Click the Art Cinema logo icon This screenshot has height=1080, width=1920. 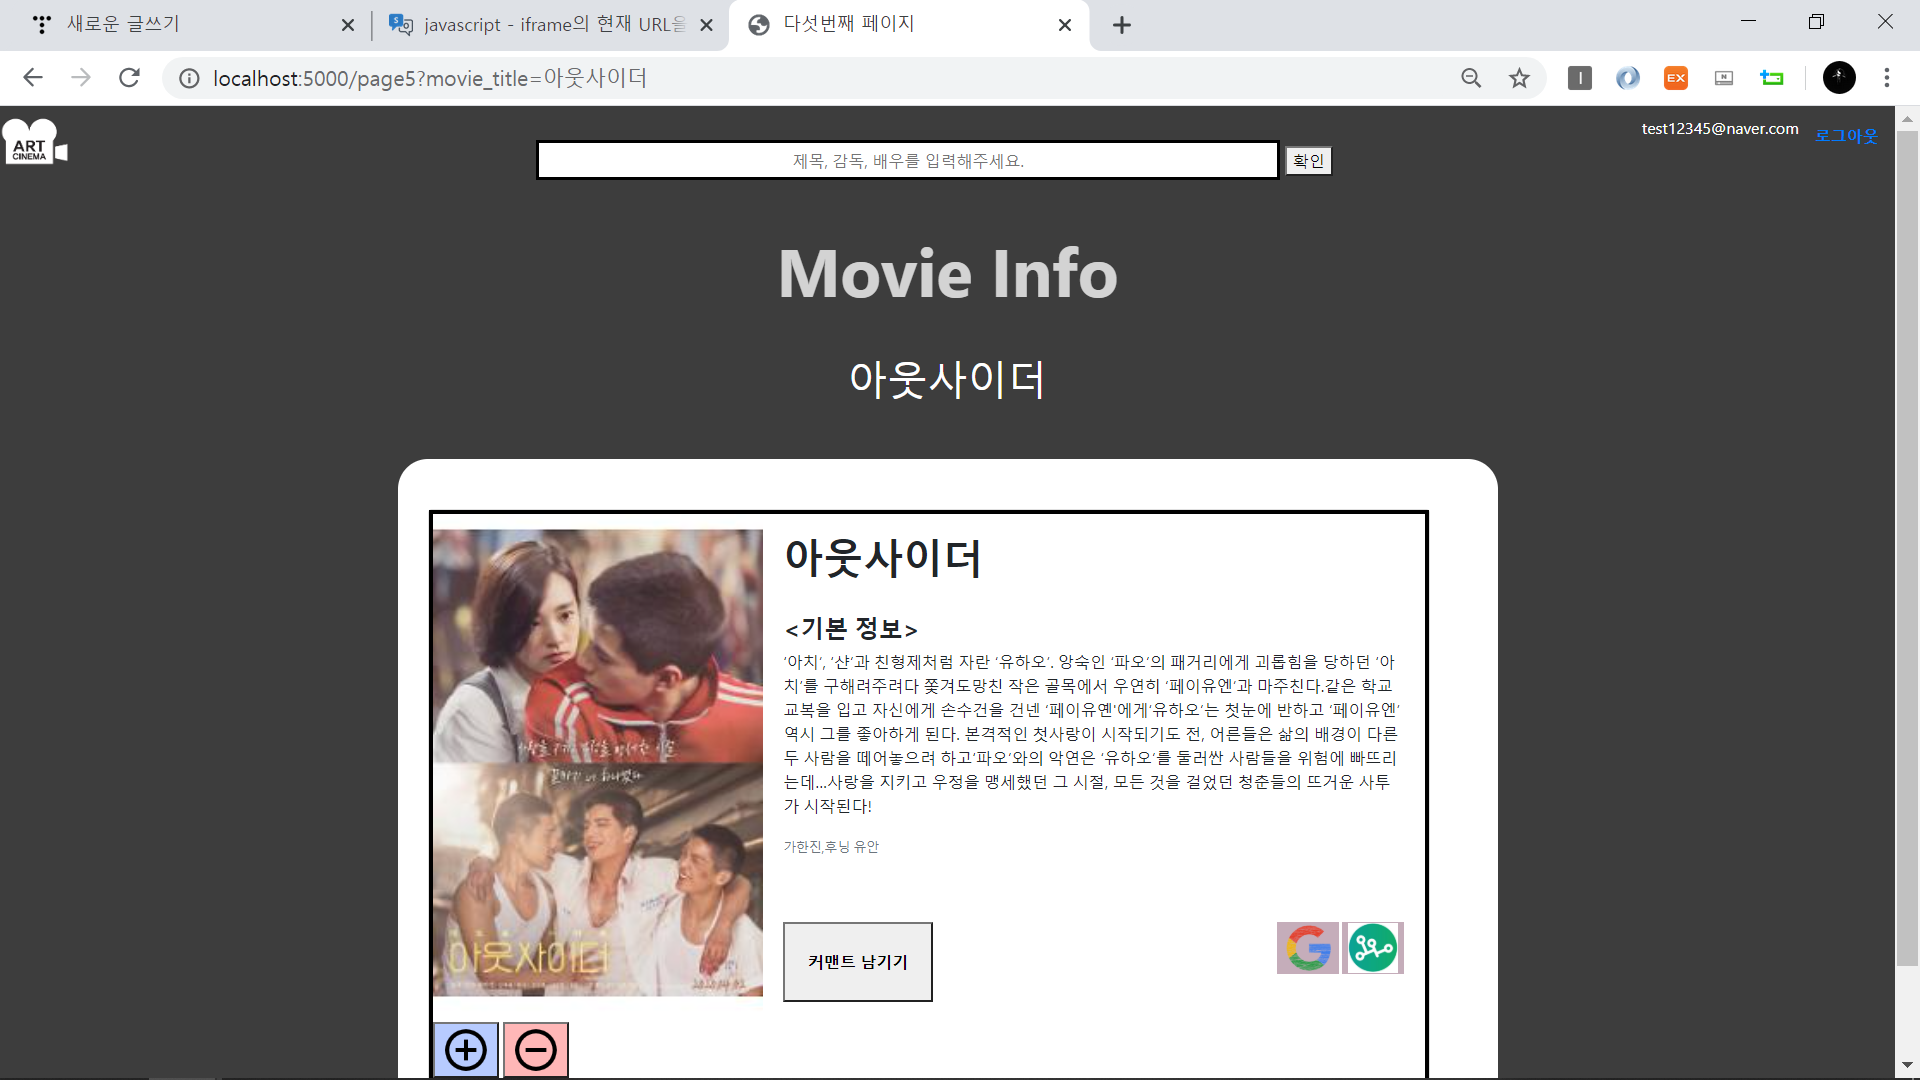[x=34, y=142]
